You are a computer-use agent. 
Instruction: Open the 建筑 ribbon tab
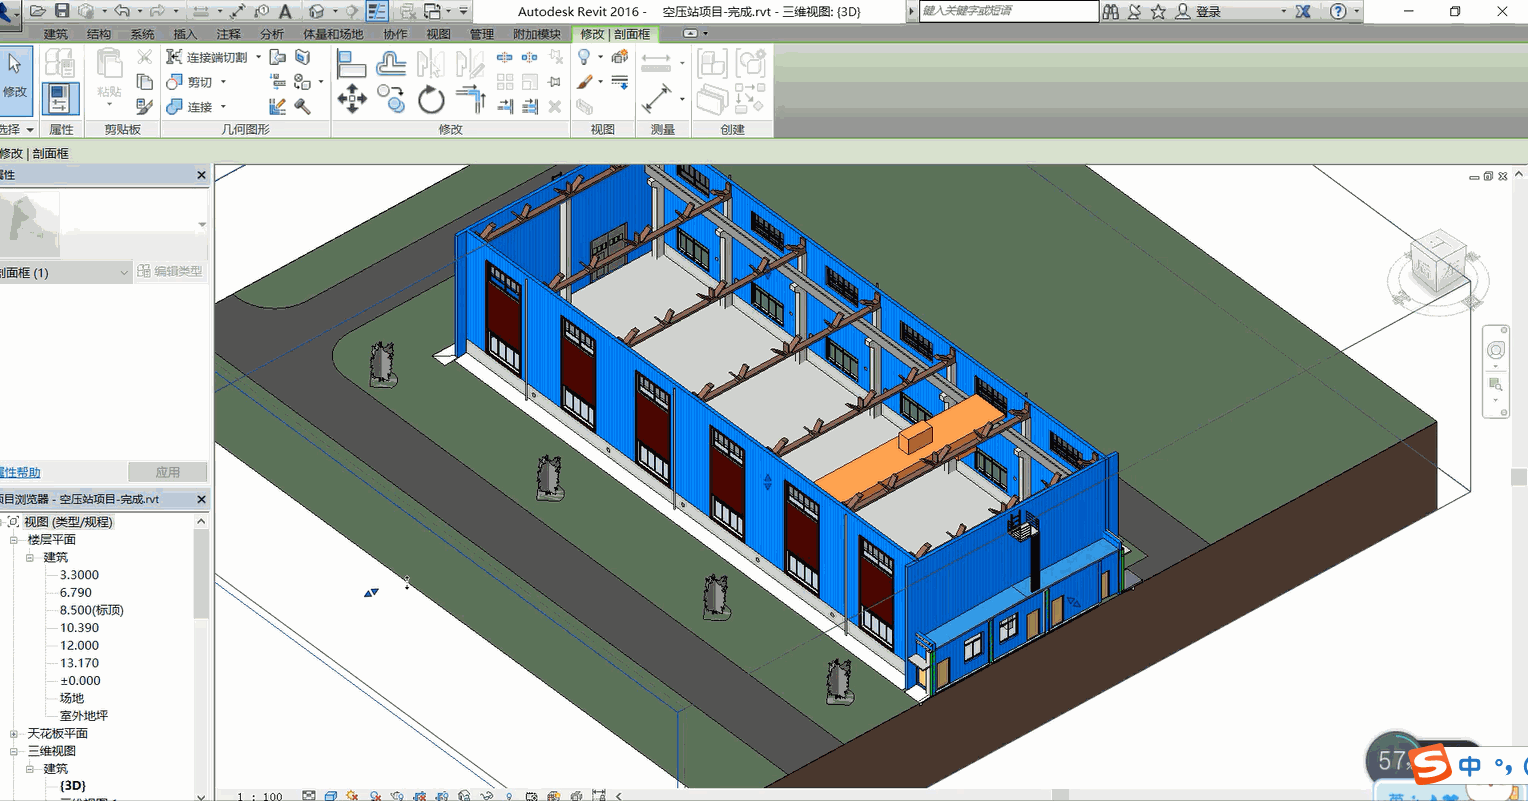pos(56,34)
